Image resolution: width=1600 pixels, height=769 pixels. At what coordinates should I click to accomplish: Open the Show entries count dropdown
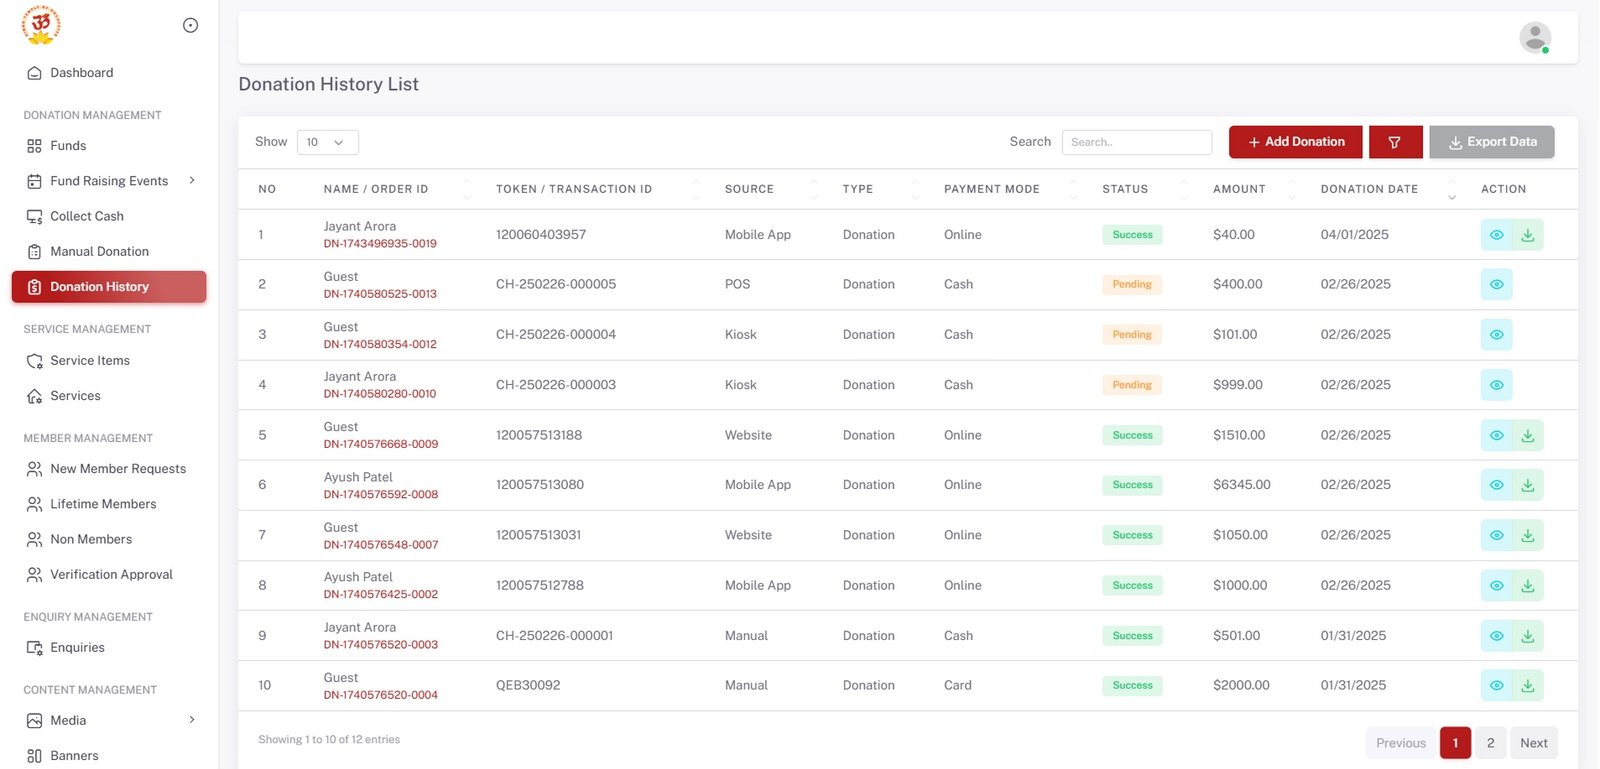pyautogui.click(x=327, y=142)
